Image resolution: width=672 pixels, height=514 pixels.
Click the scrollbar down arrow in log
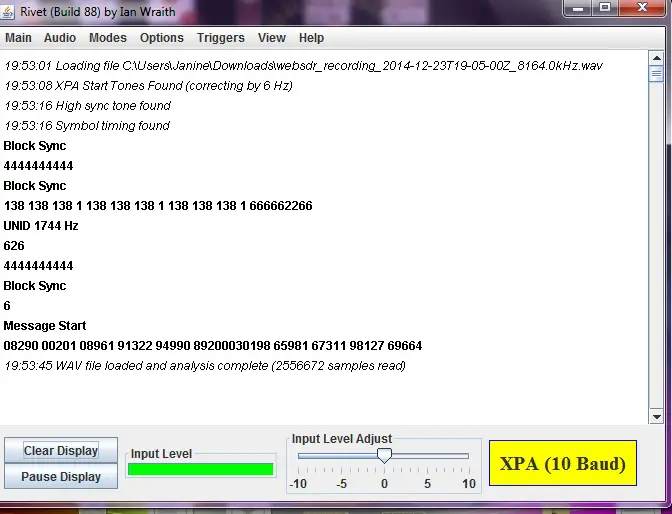coord(656,417)
